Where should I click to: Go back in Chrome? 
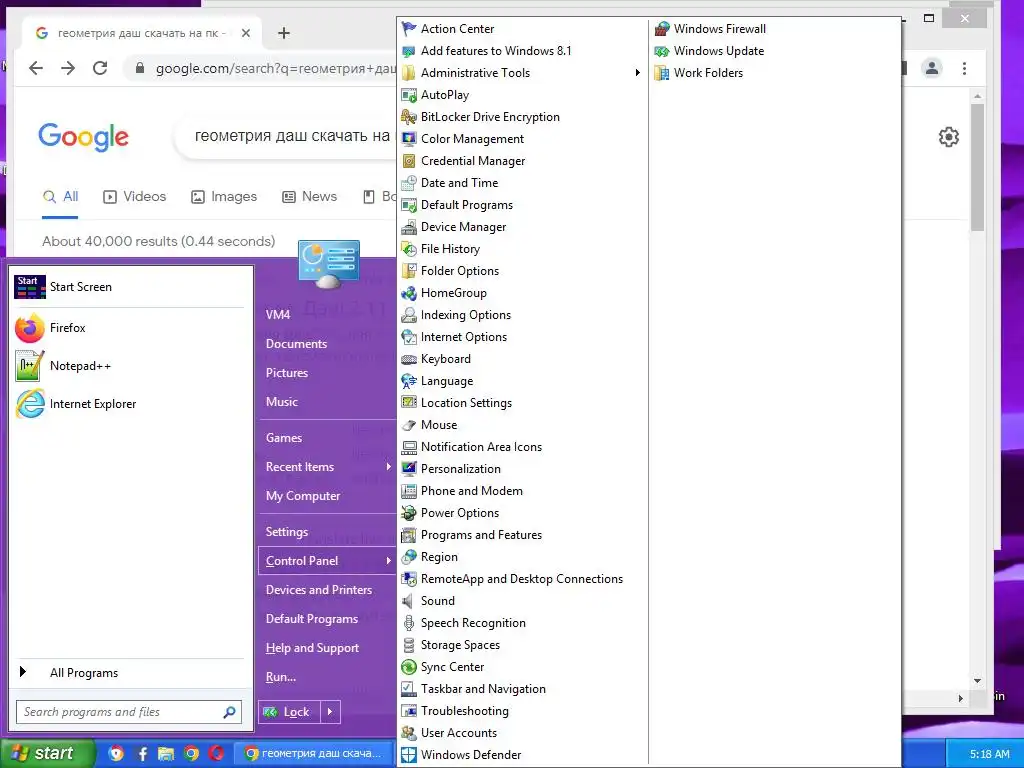[x=36, y=68]
